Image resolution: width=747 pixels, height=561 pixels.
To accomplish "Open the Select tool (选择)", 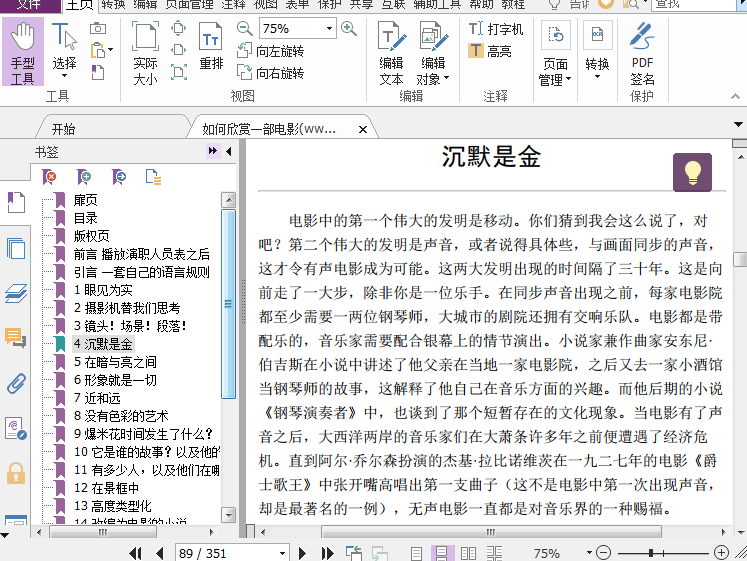I will click(64, 51).
